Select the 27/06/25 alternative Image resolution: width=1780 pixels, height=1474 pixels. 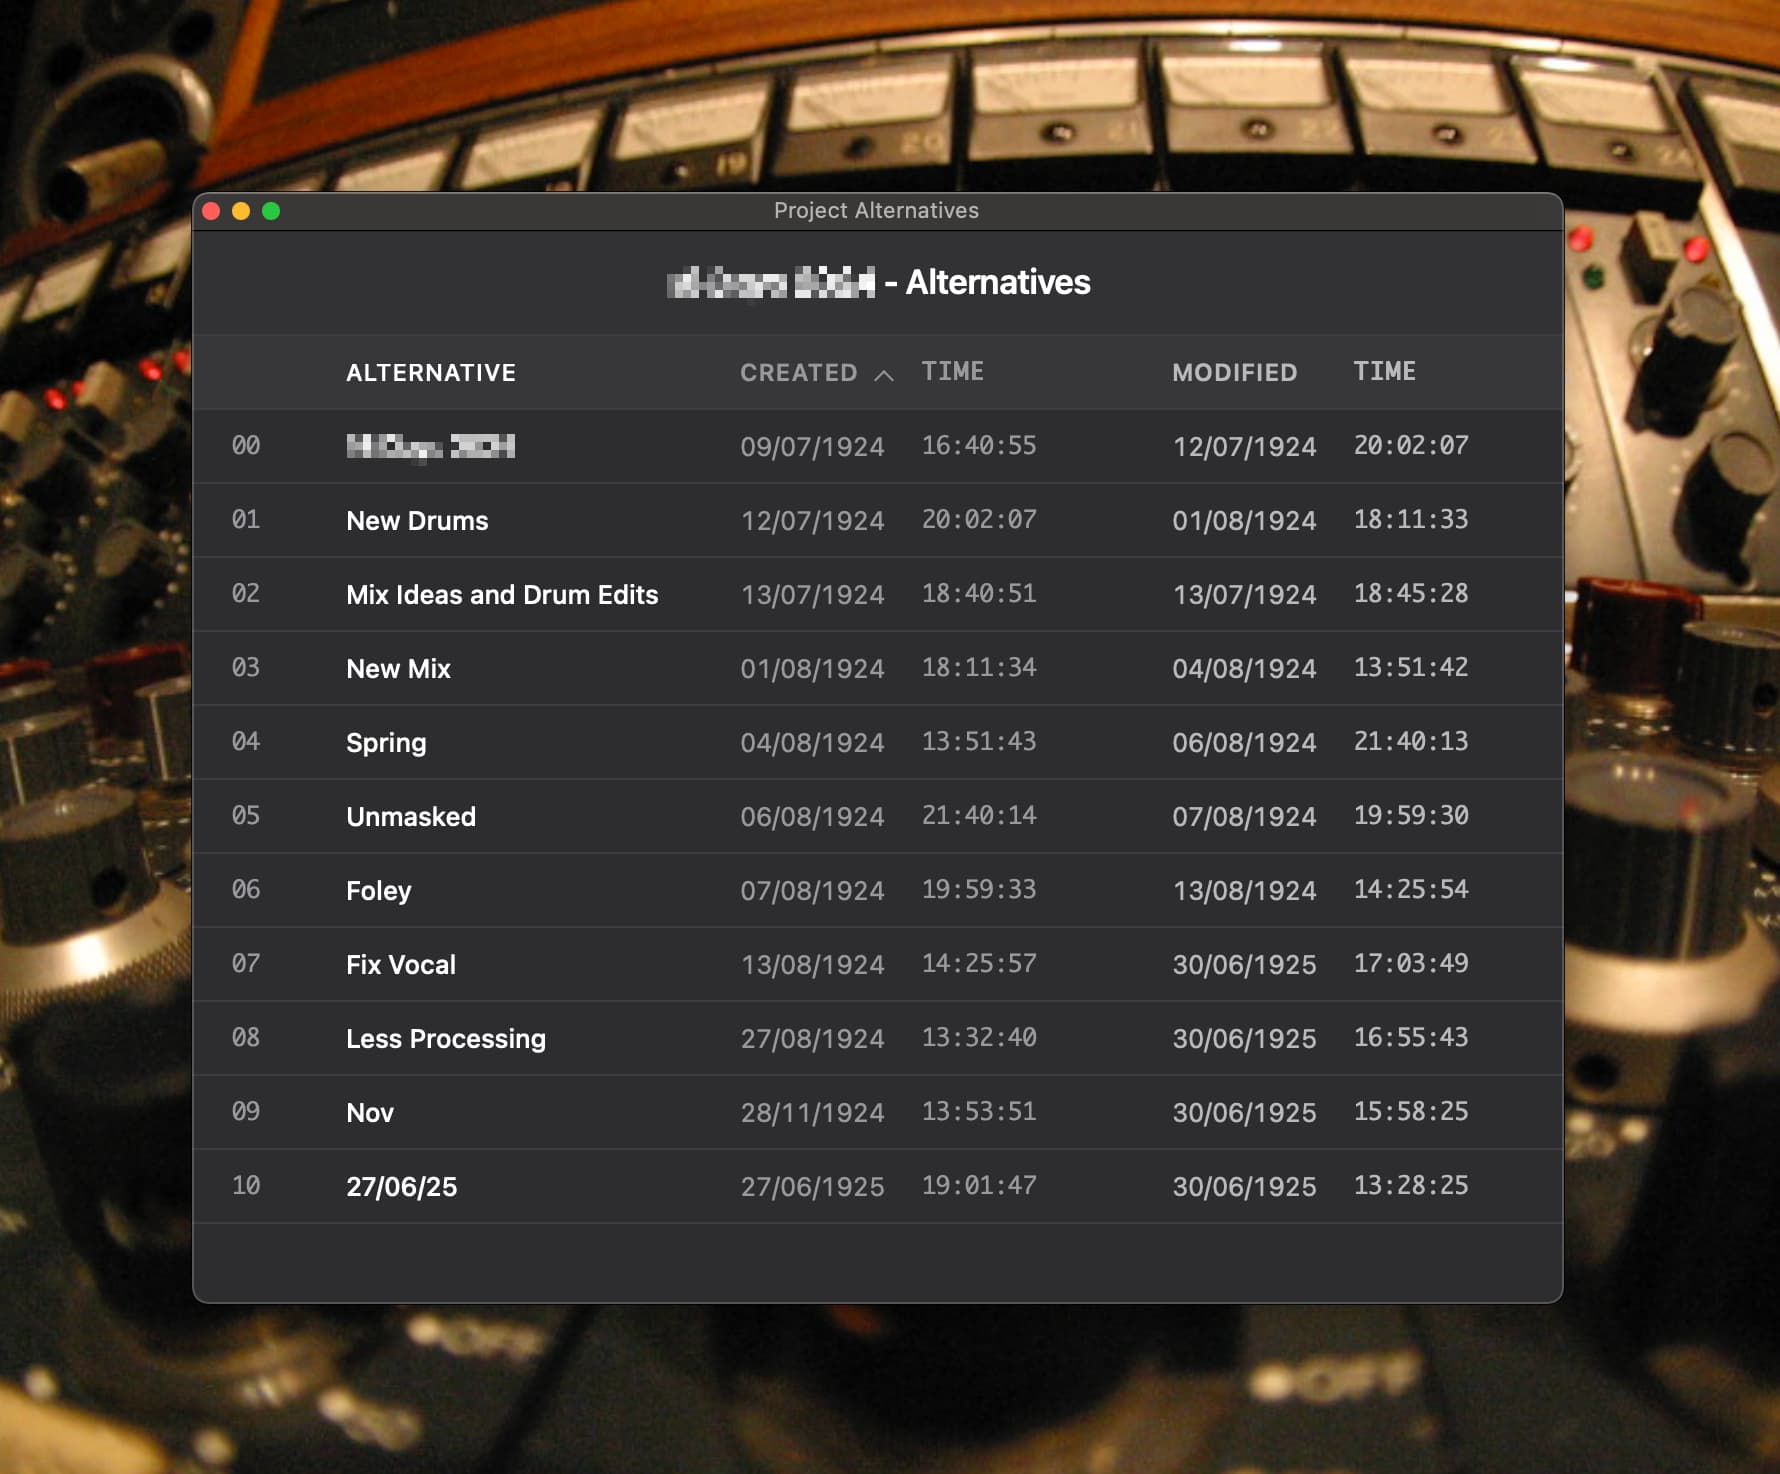pyautogui.click(x=877, y=1186)
